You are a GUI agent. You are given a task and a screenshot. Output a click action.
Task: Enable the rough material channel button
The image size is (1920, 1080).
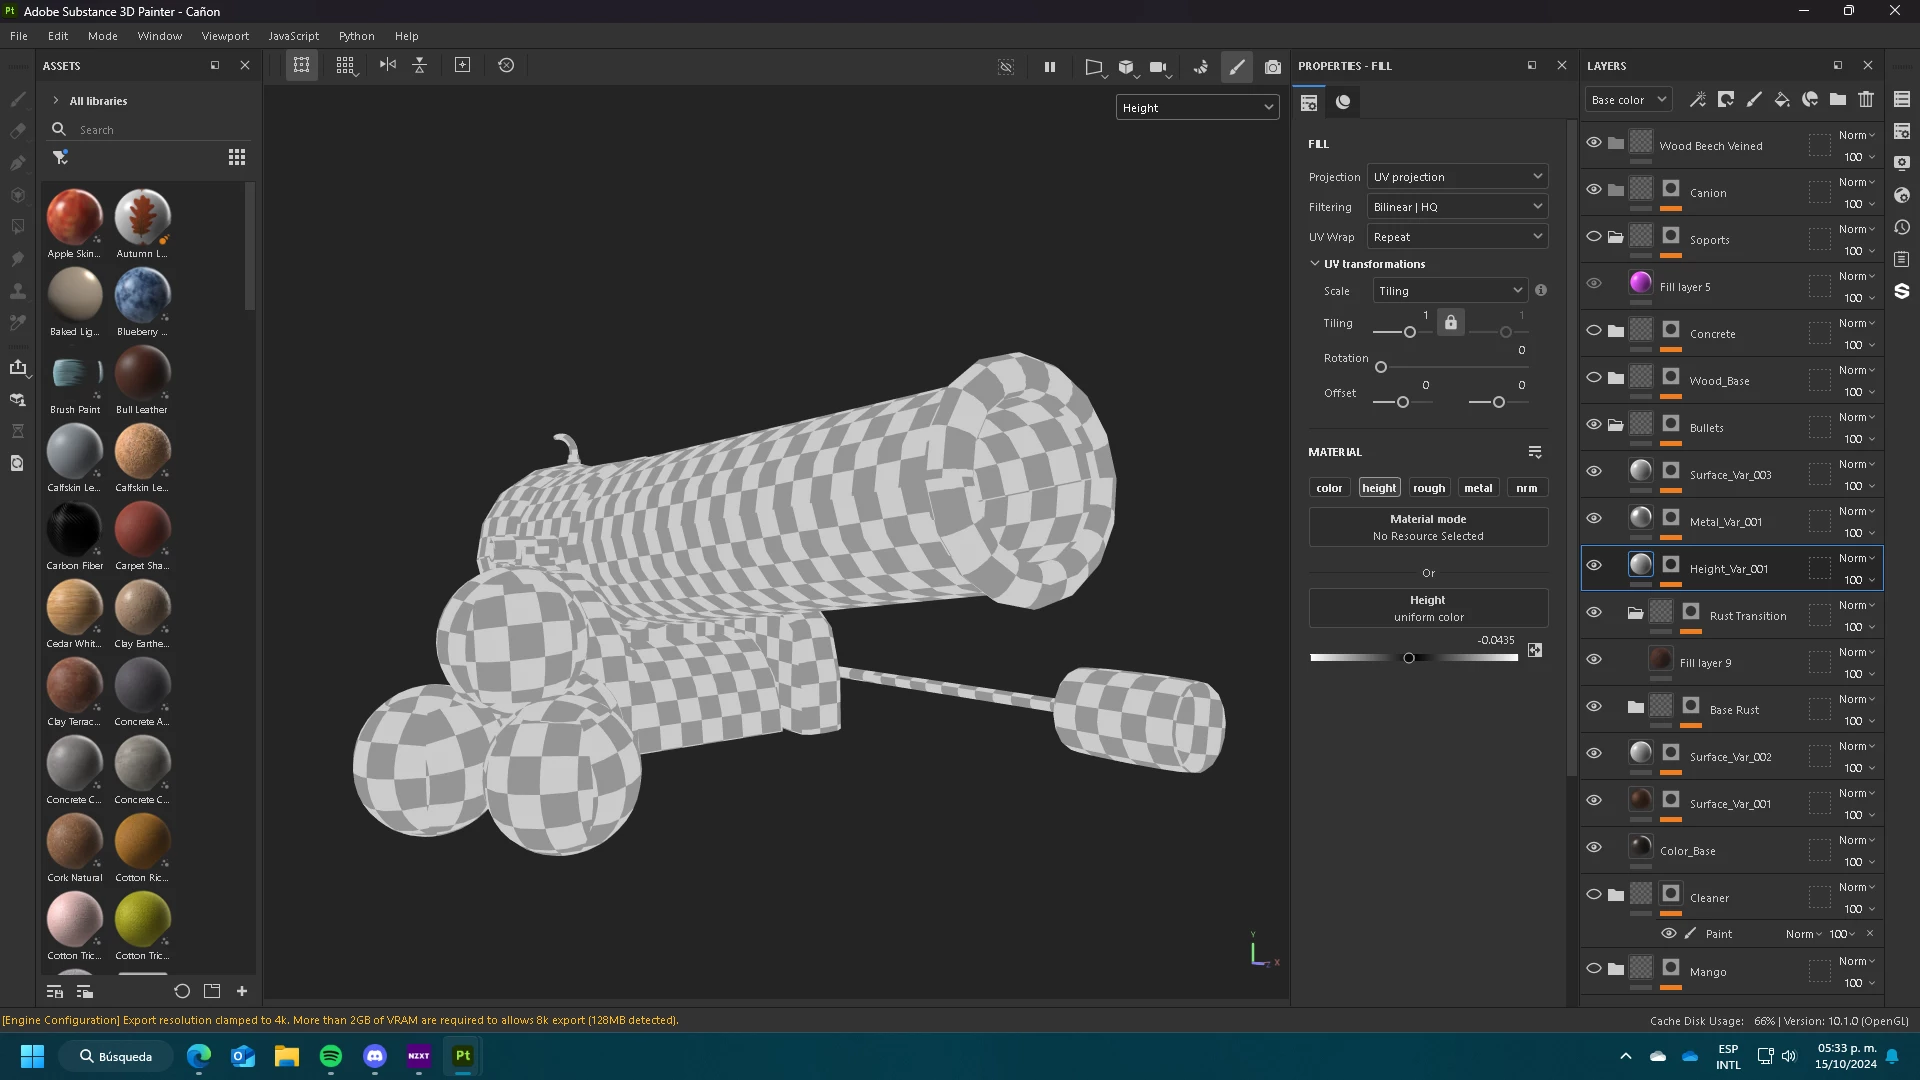[1428, 488]
